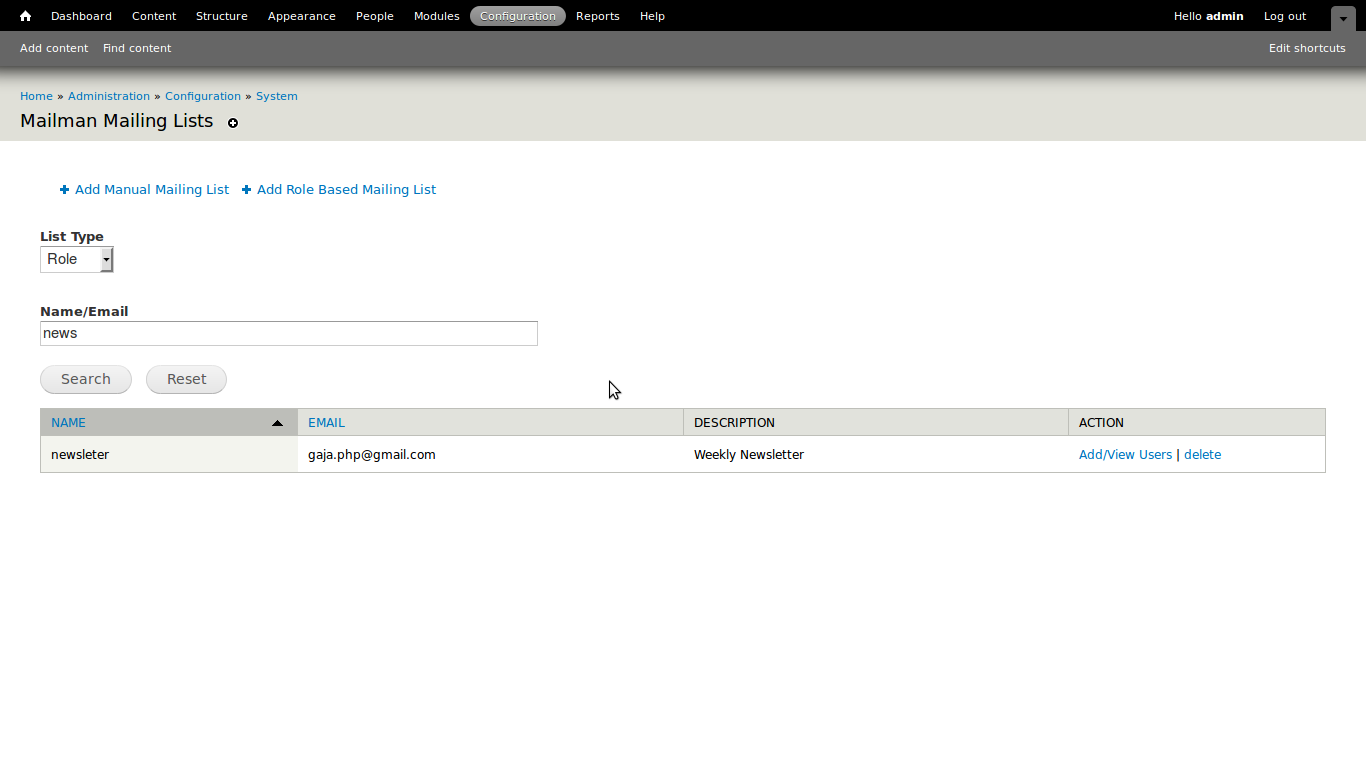Screen dimensions: 1366x768
Task: Open the Dashboard menu
Action: point(81,16)
